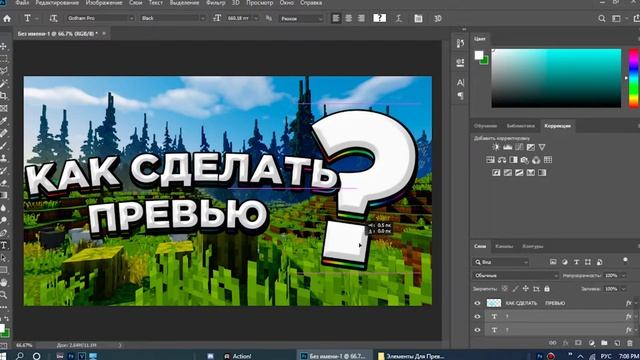The image size is (640, 360).
Task: Open layer filter kind dropdown Вид
Action: pyautogui.click(x=501, y=262)
